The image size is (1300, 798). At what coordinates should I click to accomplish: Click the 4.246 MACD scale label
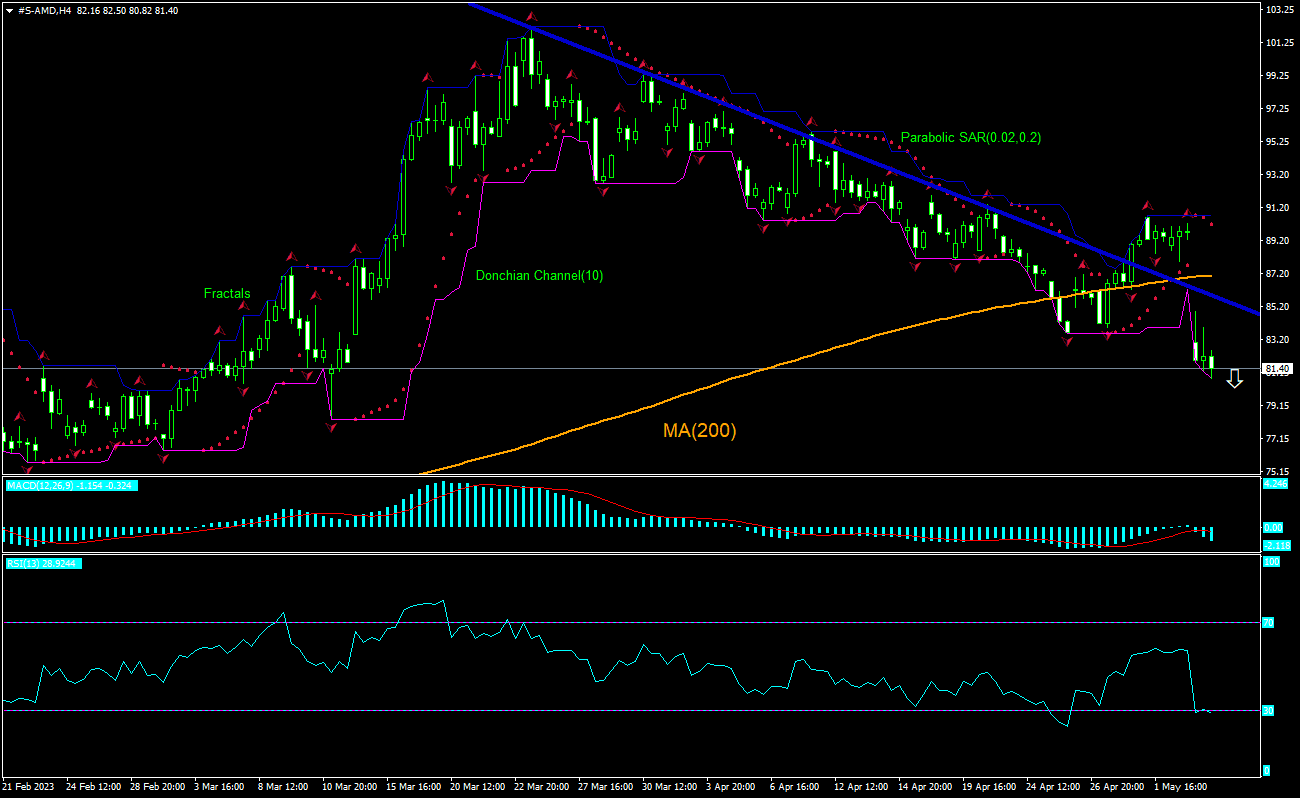(x=1275, y=484)
